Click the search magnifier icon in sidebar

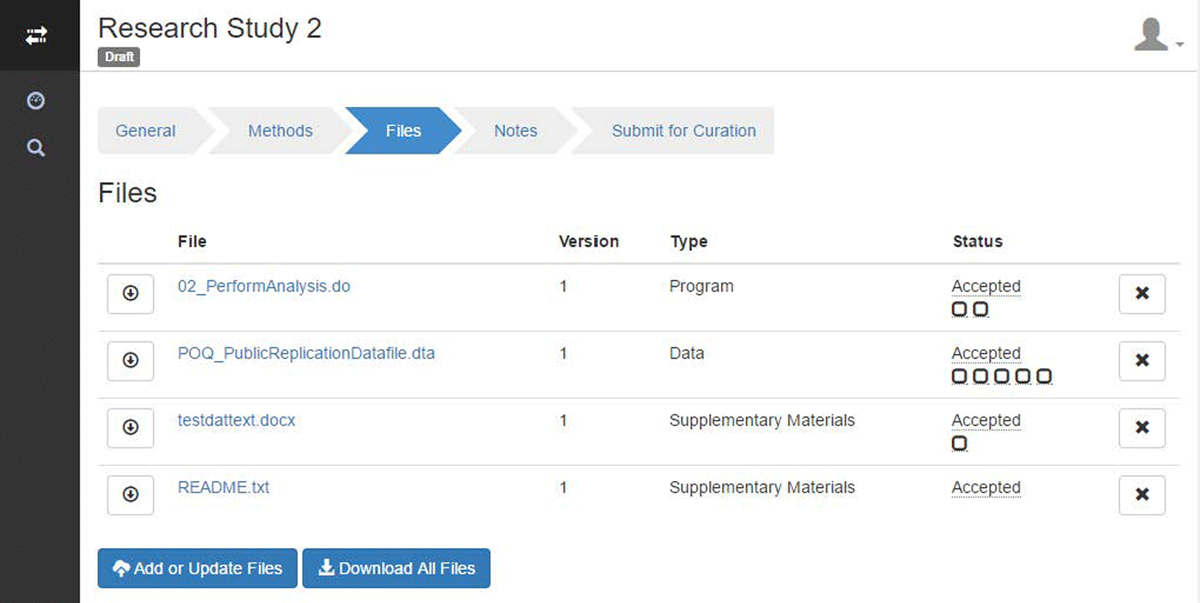36,148
